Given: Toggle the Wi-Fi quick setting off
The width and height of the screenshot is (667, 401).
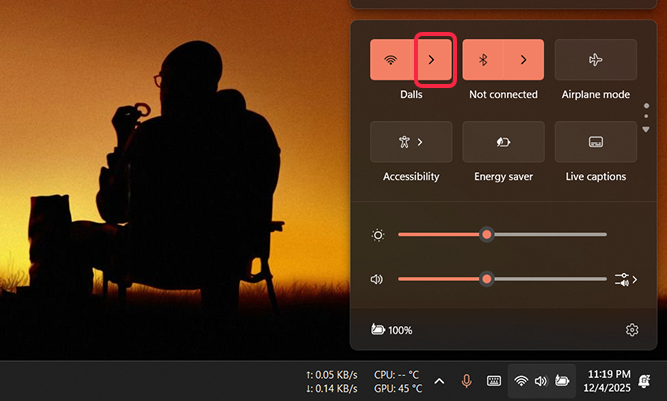Looking at the screenshot, I should [x=391, y=60].
